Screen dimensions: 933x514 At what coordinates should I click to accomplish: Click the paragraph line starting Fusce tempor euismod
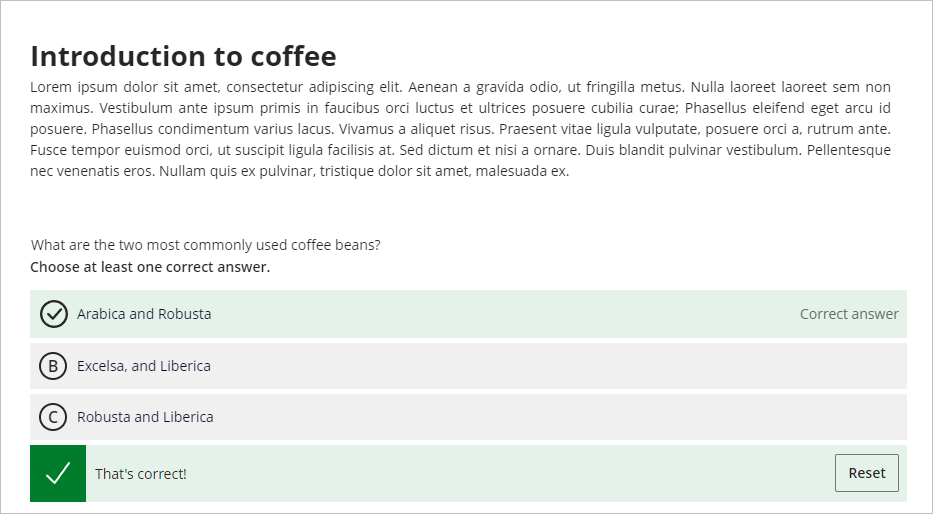pyautogui.click(x=461, y=150)
